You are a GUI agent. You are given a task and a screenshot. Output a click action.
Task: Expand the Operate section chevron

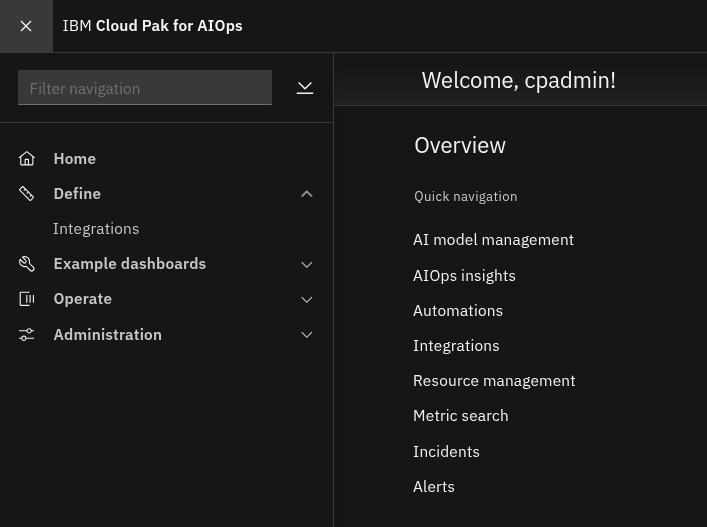point(307,299)
